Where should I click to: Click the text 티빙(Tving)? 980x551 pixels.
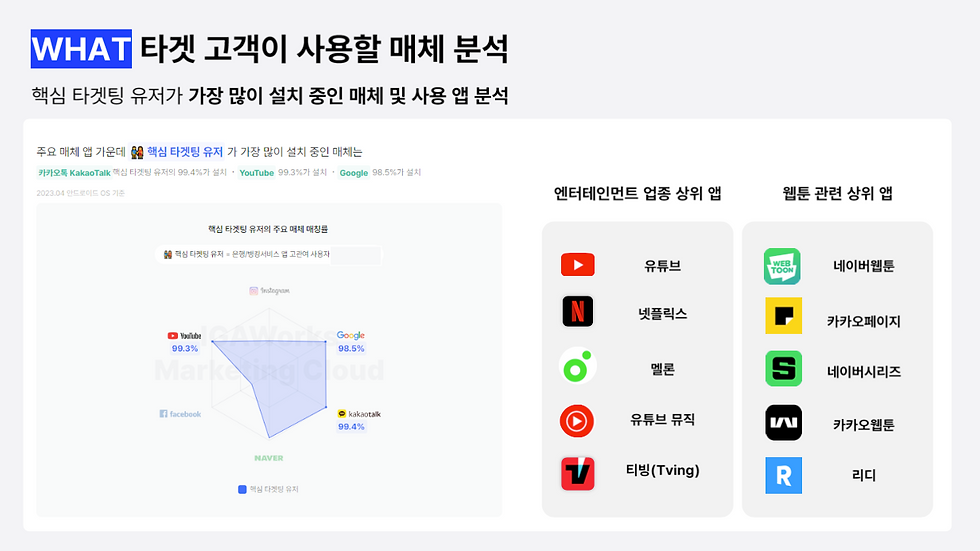(x=662, y=470)
